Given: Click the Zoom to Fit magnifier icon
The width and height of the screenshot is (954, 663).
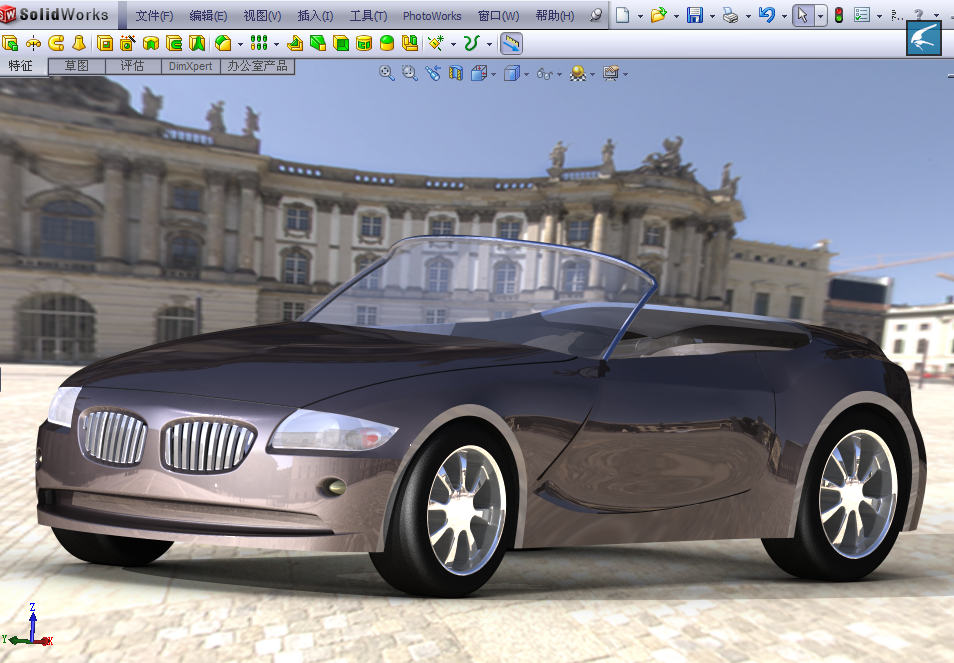Looking at the screenshot, I should 386,74.
